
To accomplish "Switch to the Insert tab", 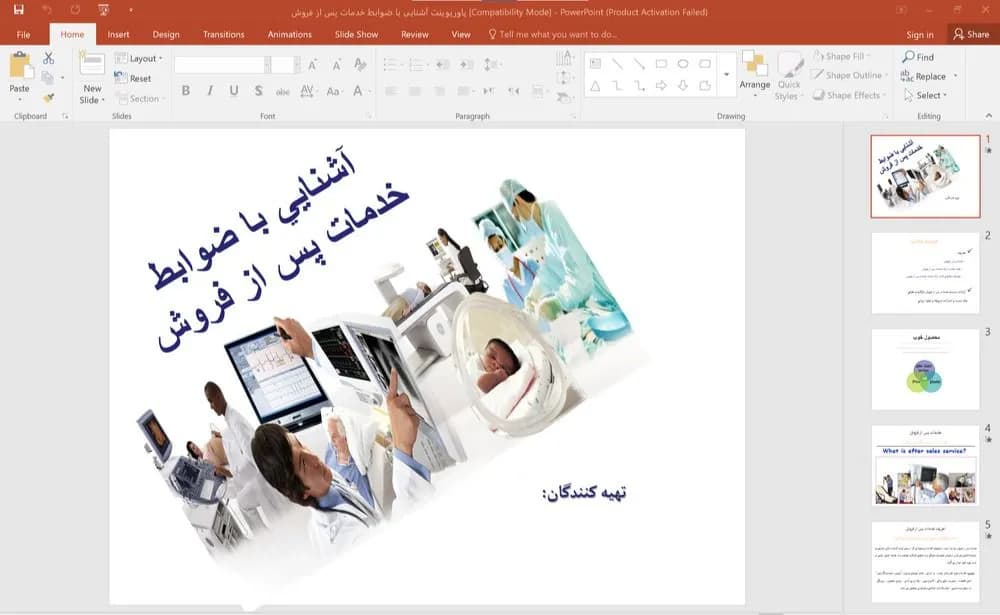I will (x=118, y=34).
